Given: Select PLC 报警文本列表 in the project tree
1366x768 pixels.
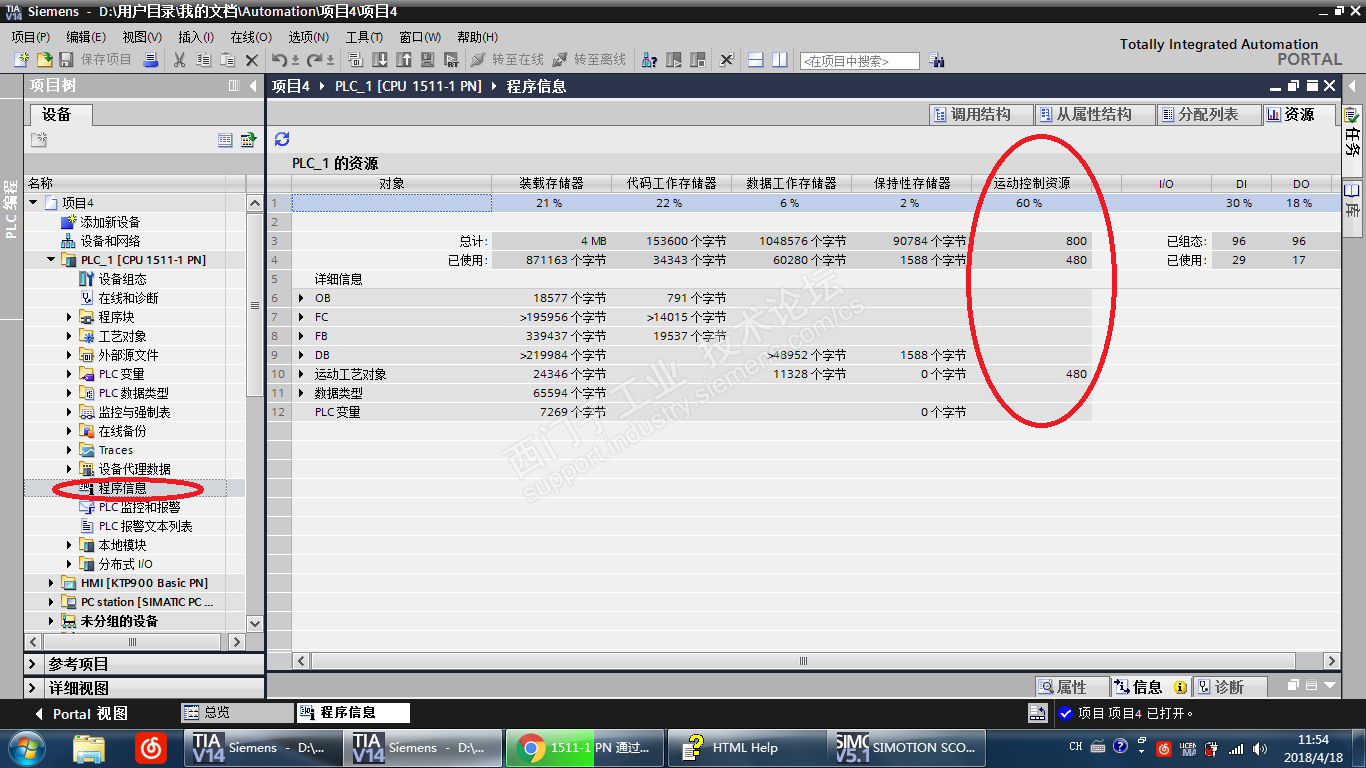Looking at the screenshot, I should click(x=145, y=526).
